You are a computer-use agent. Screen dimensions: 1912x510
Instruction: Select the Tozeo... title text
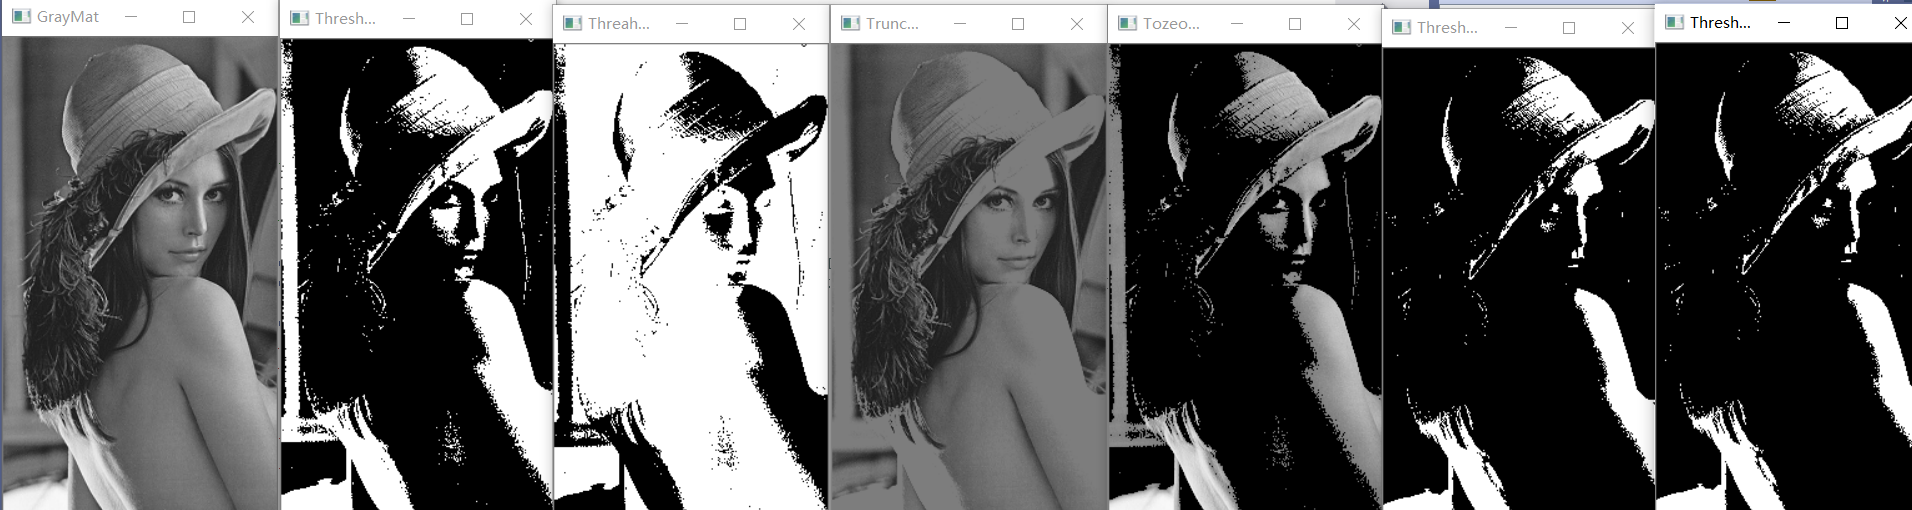click(1171, 23)
